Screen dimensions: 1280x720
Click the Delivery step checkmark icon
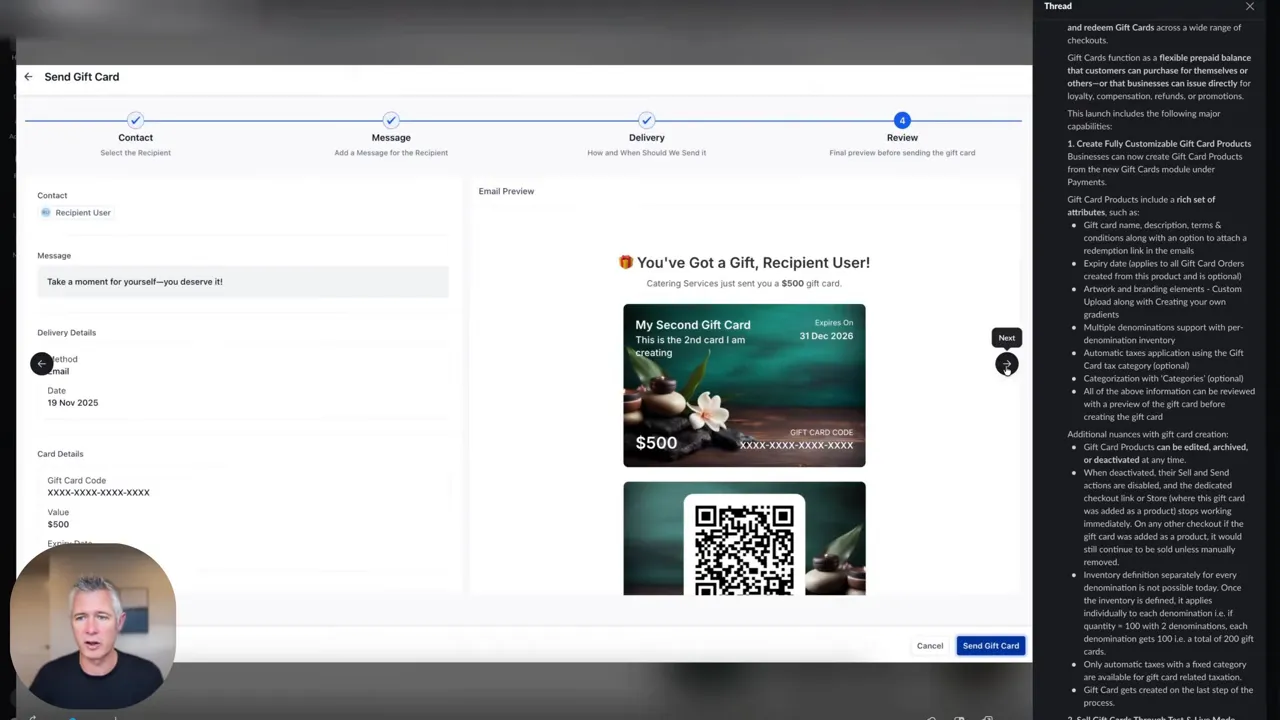[x=646, y=119]
